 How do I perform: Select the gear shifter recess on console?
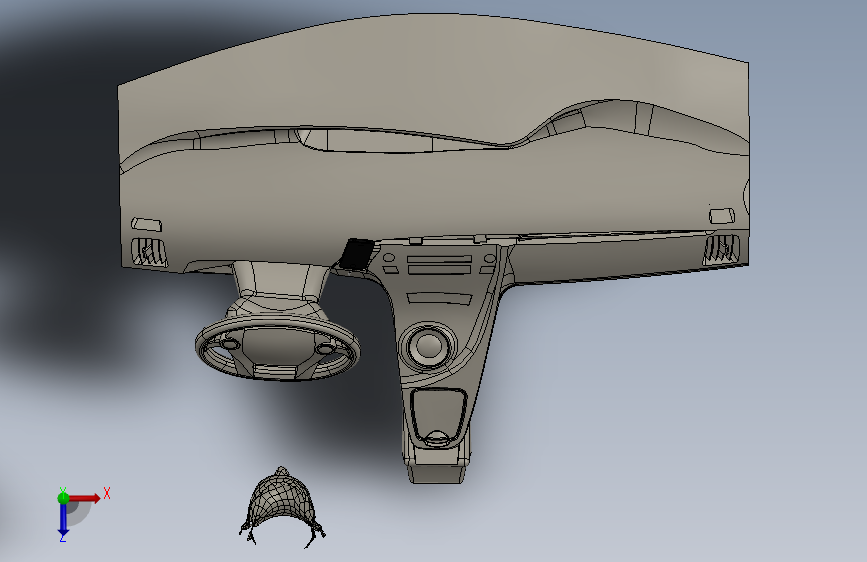[x=437, y=418]
